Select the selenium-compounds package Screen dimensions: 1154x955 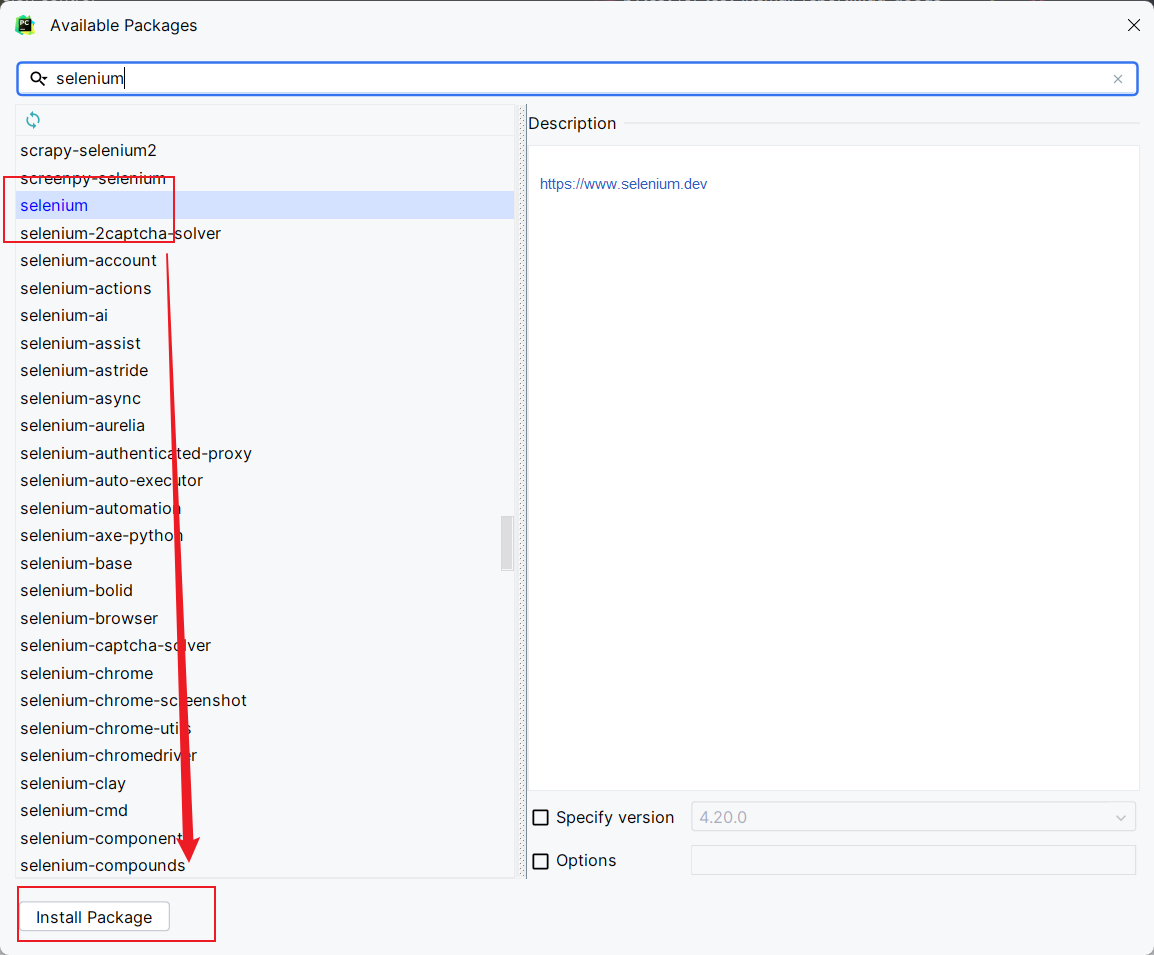(265, 865)
